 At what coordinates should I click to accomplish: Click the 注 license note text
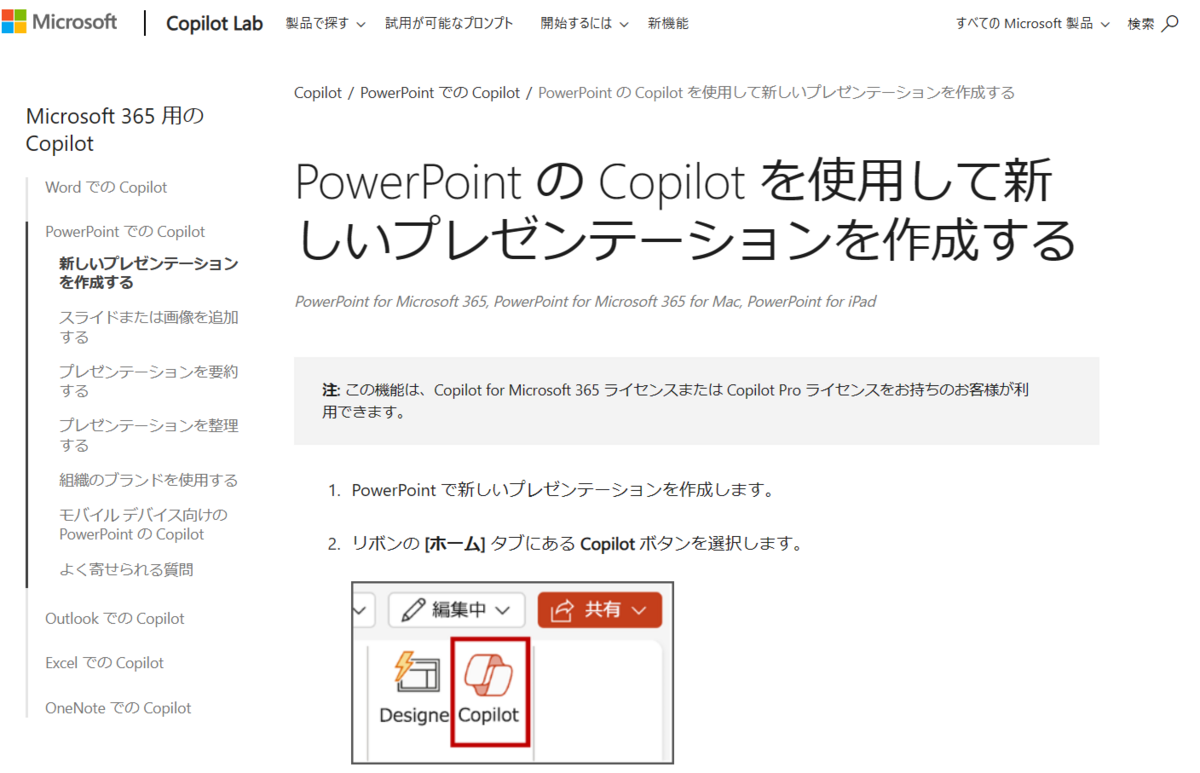click(675, 400)
